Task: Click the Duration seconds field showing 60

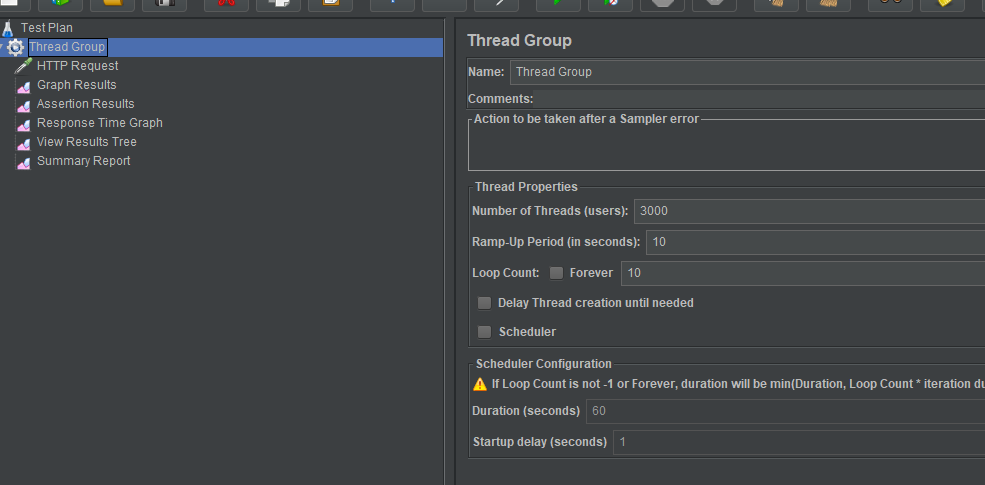Action: 785,411
